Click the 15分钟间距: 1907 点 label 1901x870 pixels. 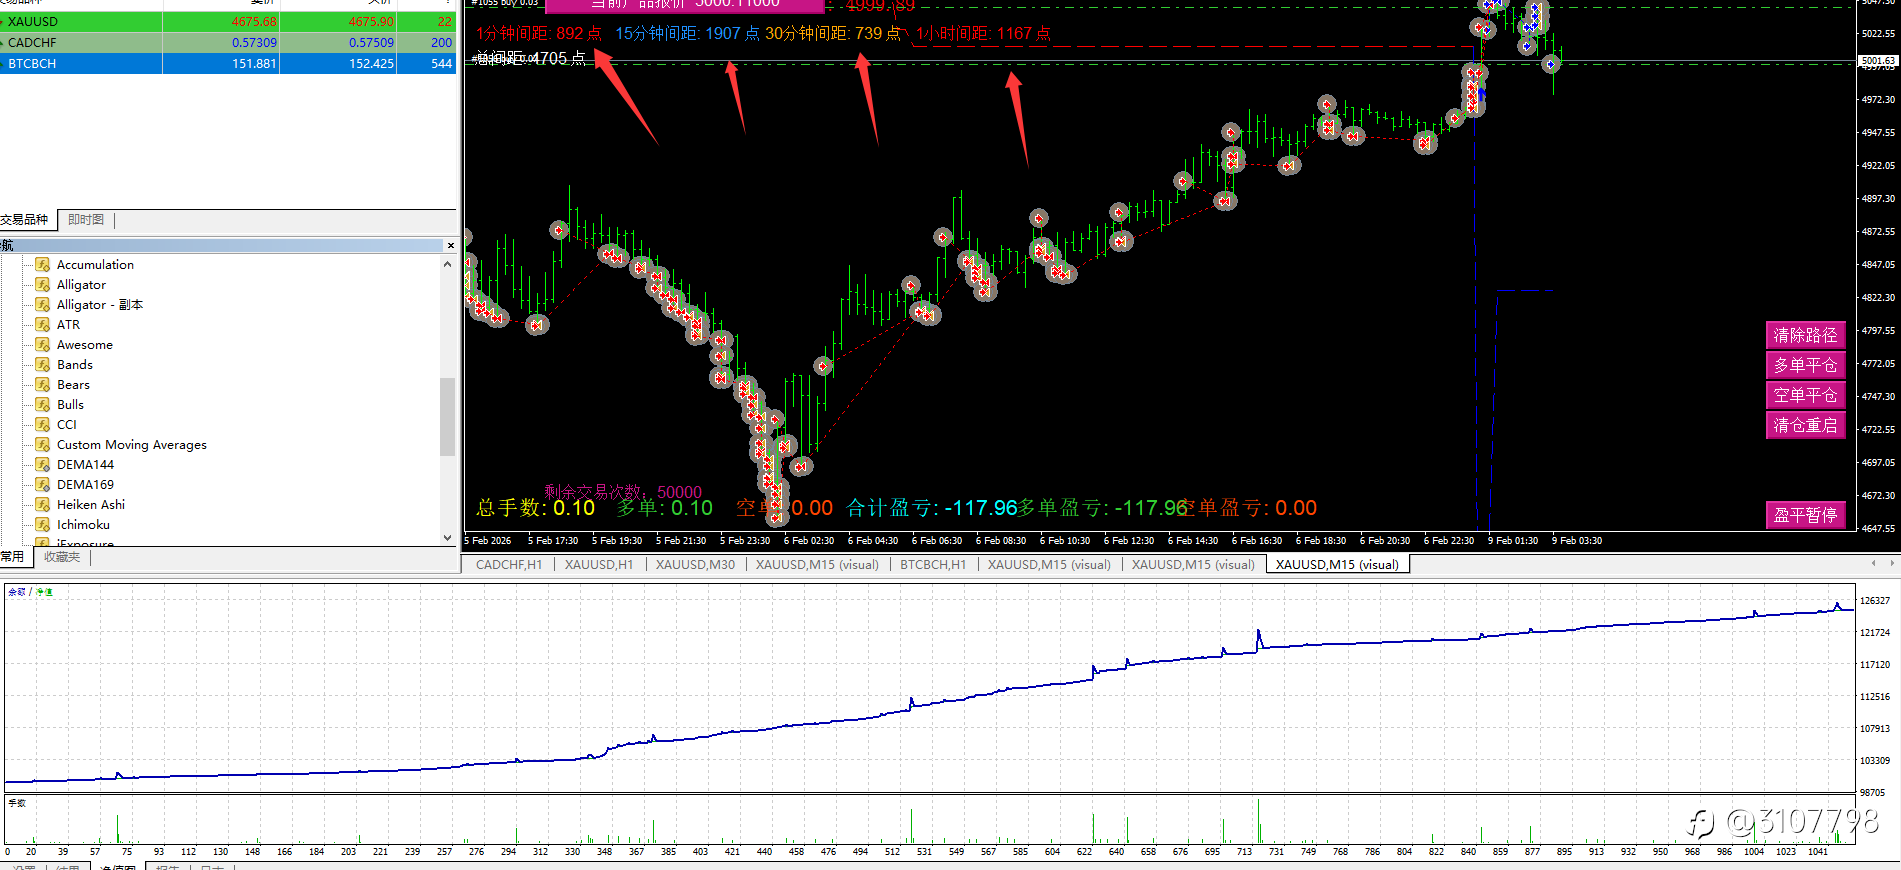pos(687,33)
